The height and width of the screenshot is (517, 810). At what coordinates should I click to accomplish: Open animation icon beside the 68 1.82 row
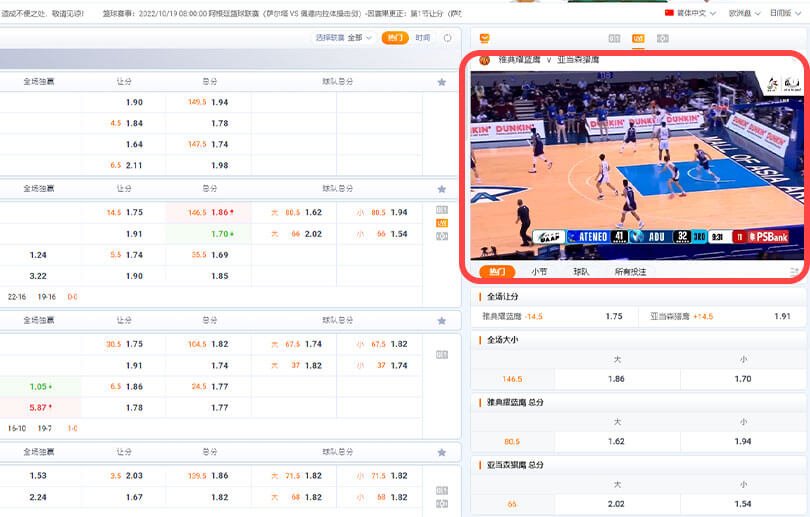click(442, 504)
